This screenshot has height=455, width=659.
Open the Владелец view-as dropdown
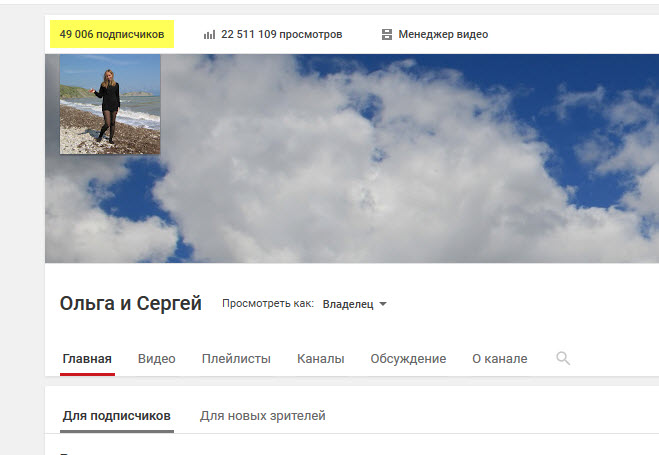354,304
